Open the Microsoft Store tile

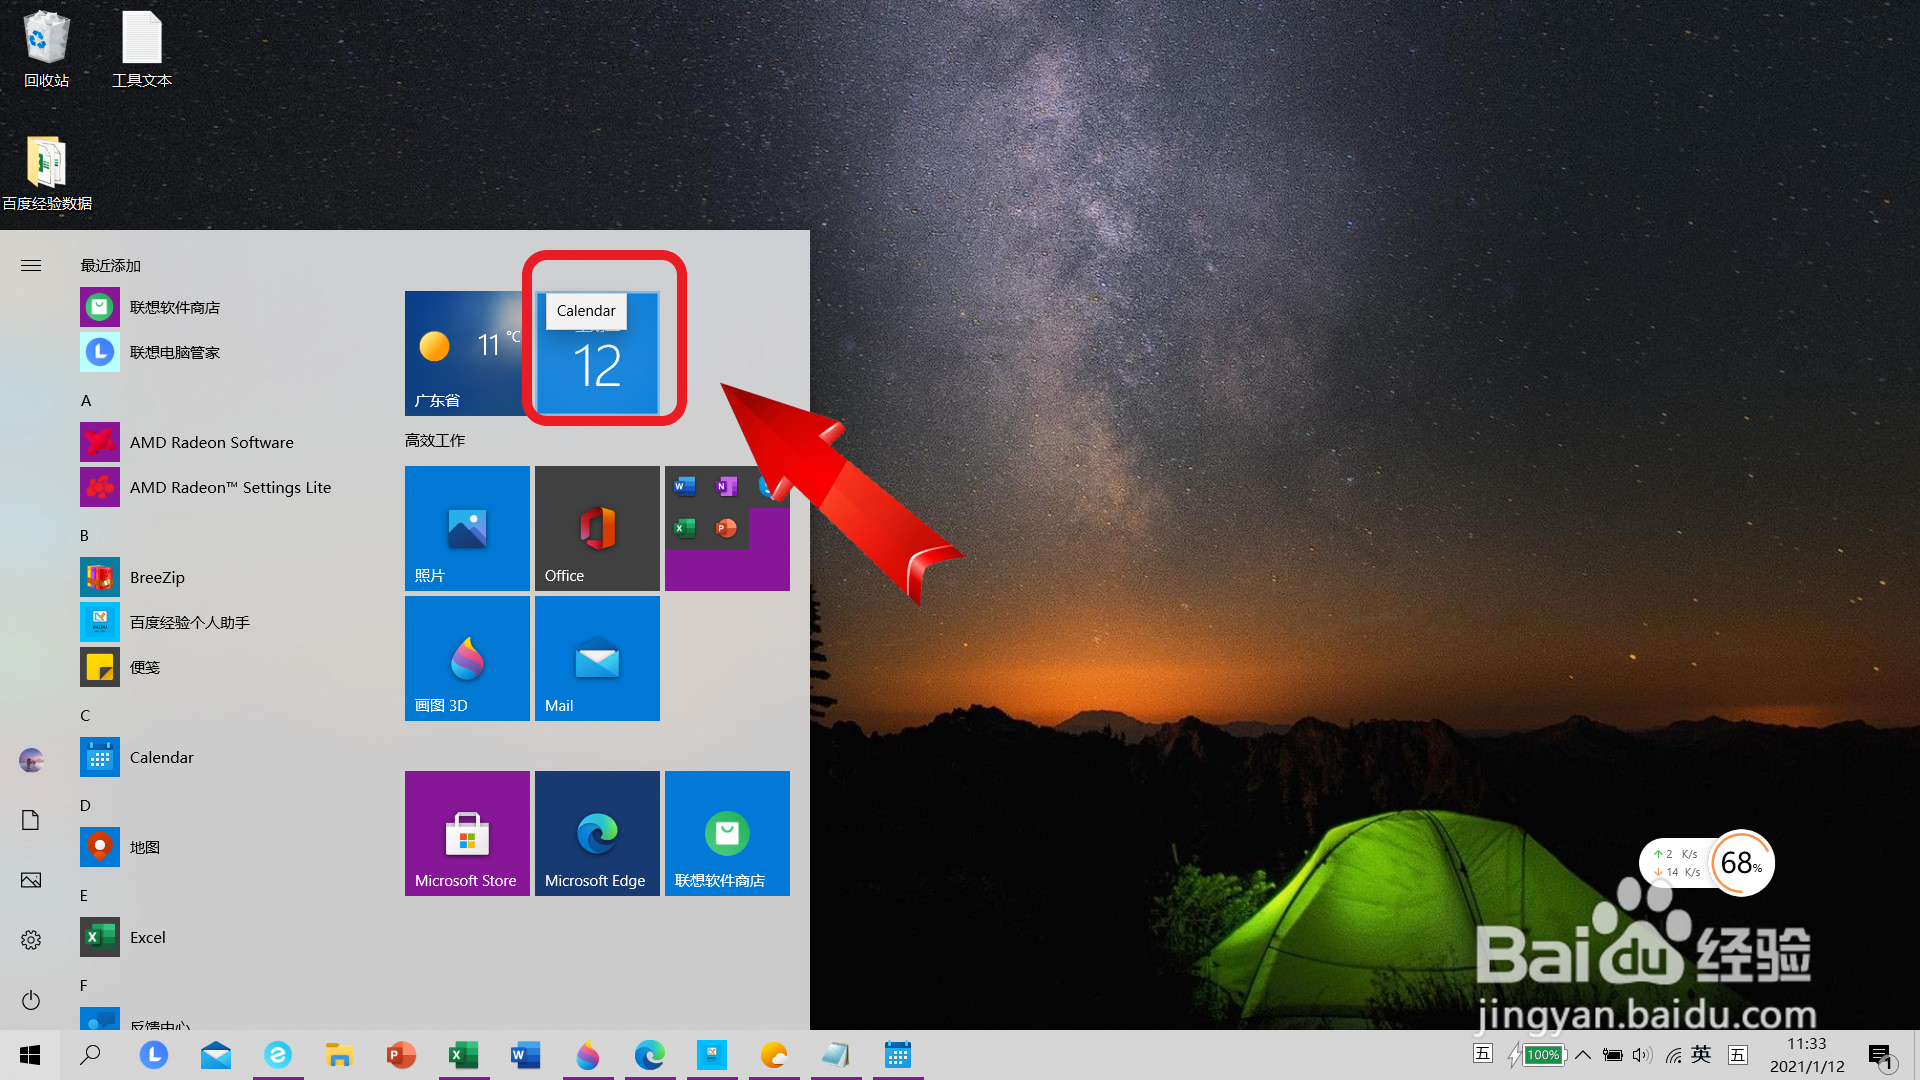pyautogui.click(x=467, y=833)
